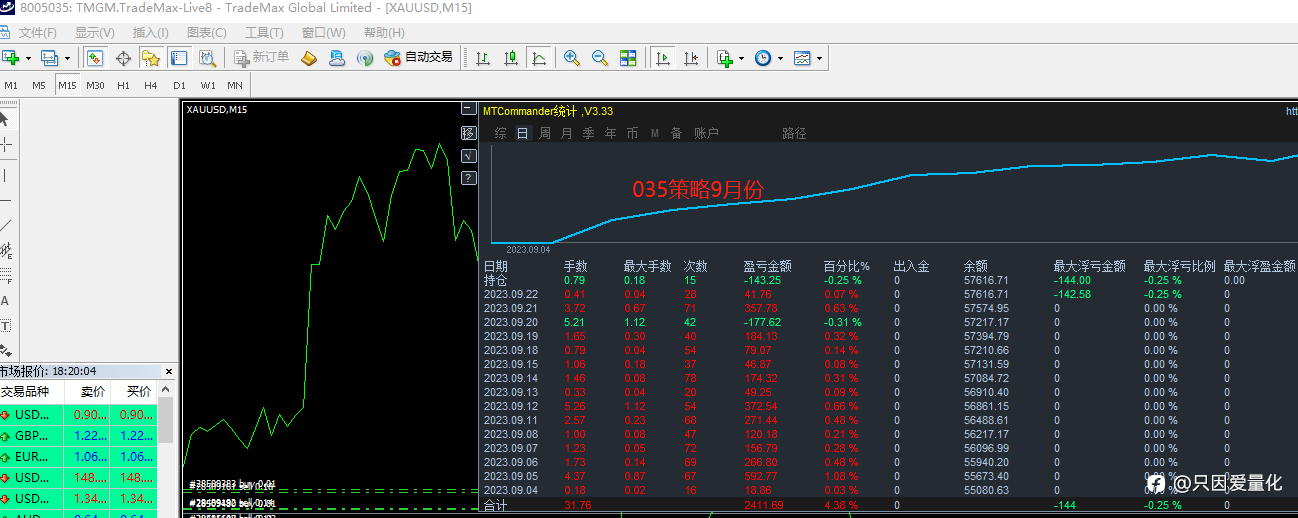Screen dimensions: 1298x518
Task: Open the indicators list icon
Action: point(725,58)
